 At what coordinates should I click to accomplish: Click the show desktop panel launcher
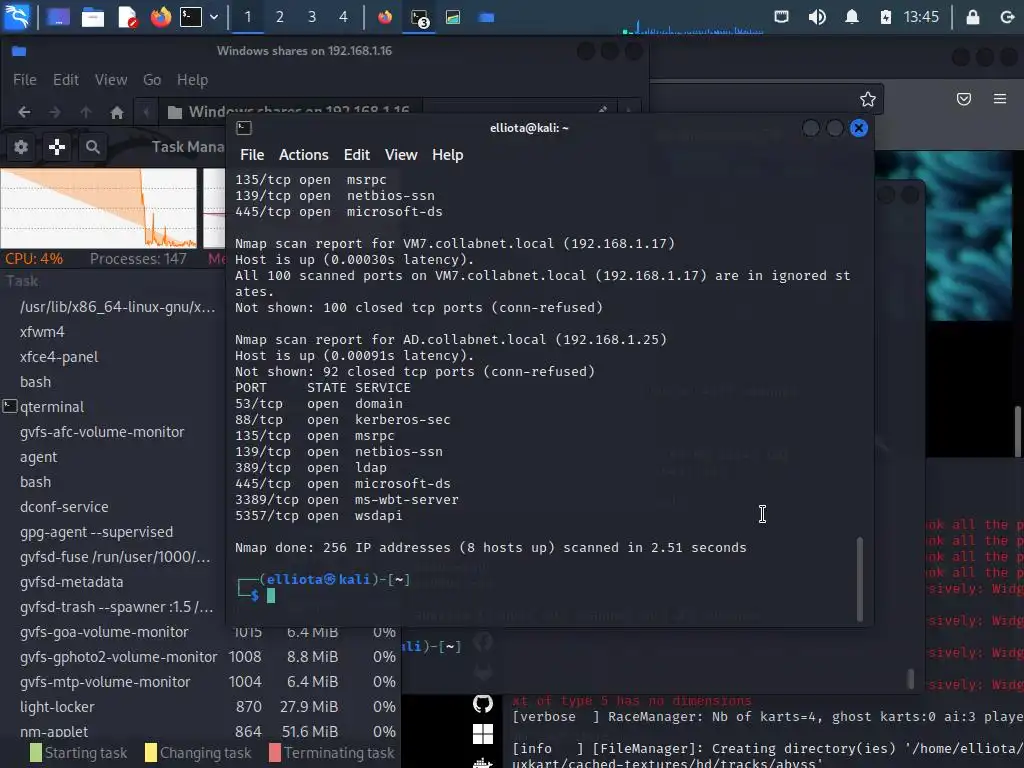57,17
